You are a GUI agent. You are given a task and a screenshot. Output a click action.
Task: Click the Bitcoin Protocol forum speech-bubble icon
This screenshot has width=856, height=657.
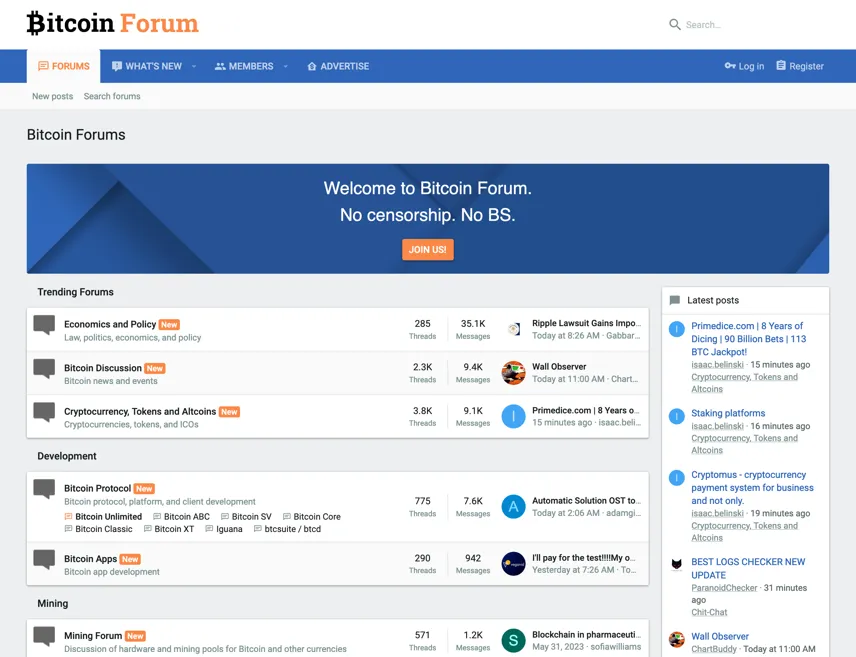point(44,489)
